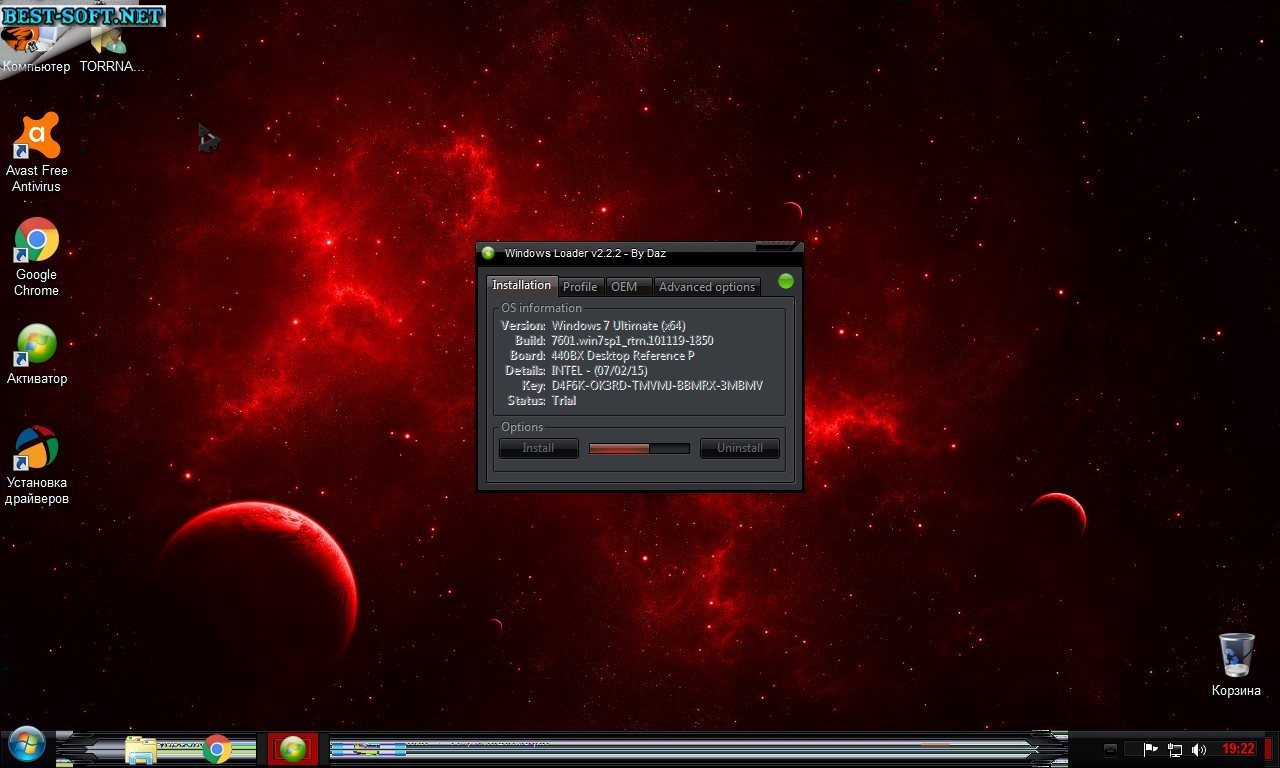Click the red Show Desktop strip

pyautogui.click(x=1269, y=749)
